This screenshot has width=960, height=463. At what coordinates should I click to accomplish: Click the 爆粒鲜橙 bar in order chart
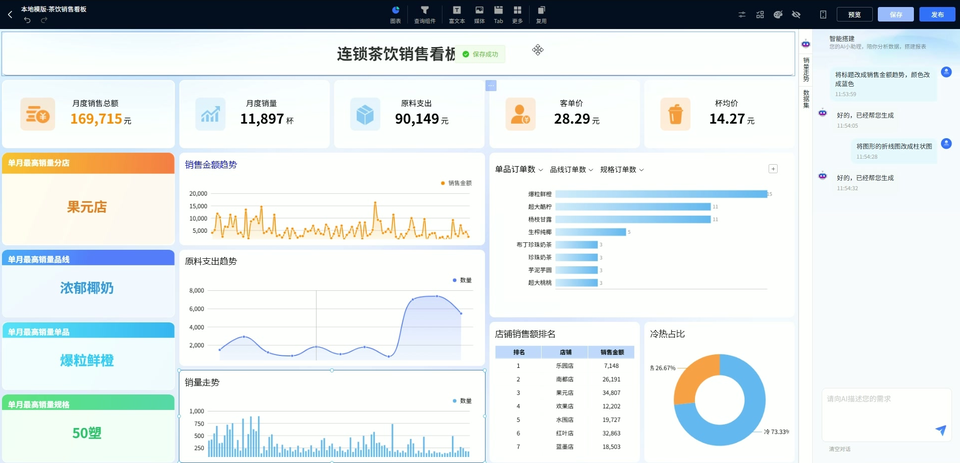(x=661, y=194)
